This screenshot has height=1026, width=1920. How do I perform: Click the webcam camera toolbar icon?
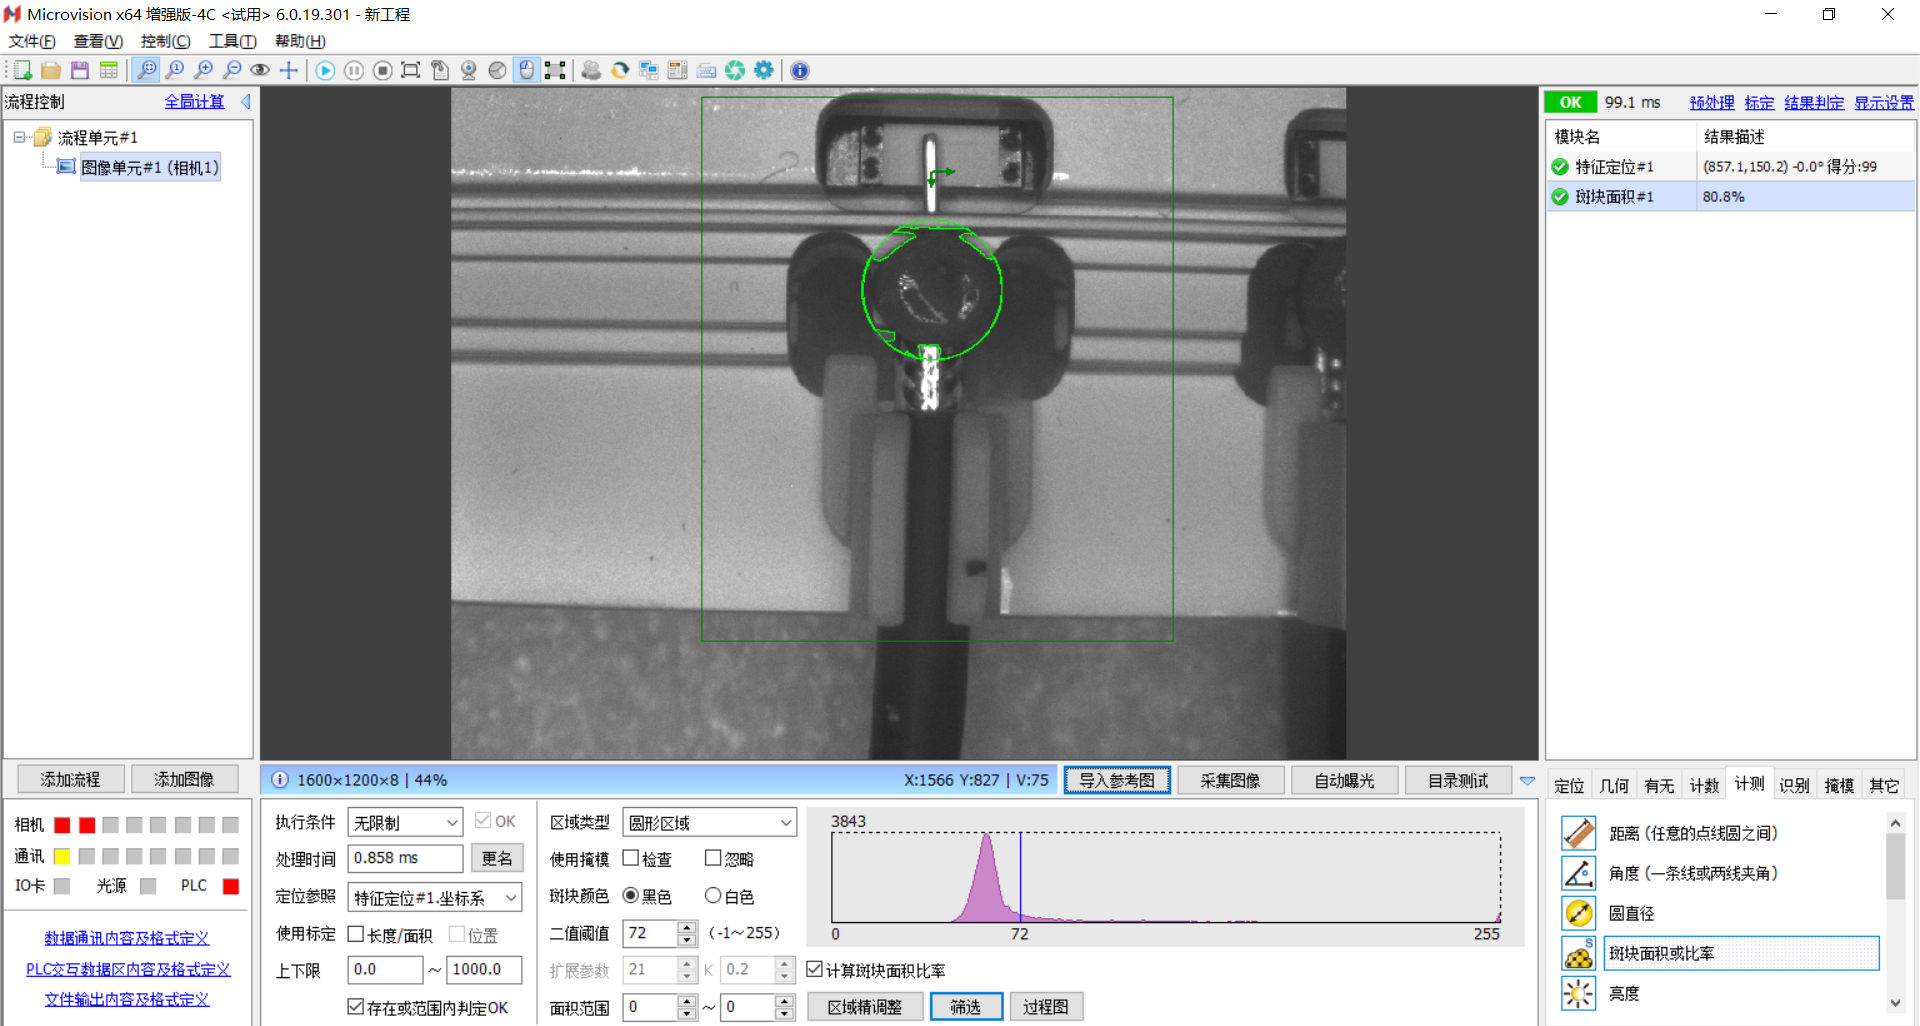tap(469, 70)
